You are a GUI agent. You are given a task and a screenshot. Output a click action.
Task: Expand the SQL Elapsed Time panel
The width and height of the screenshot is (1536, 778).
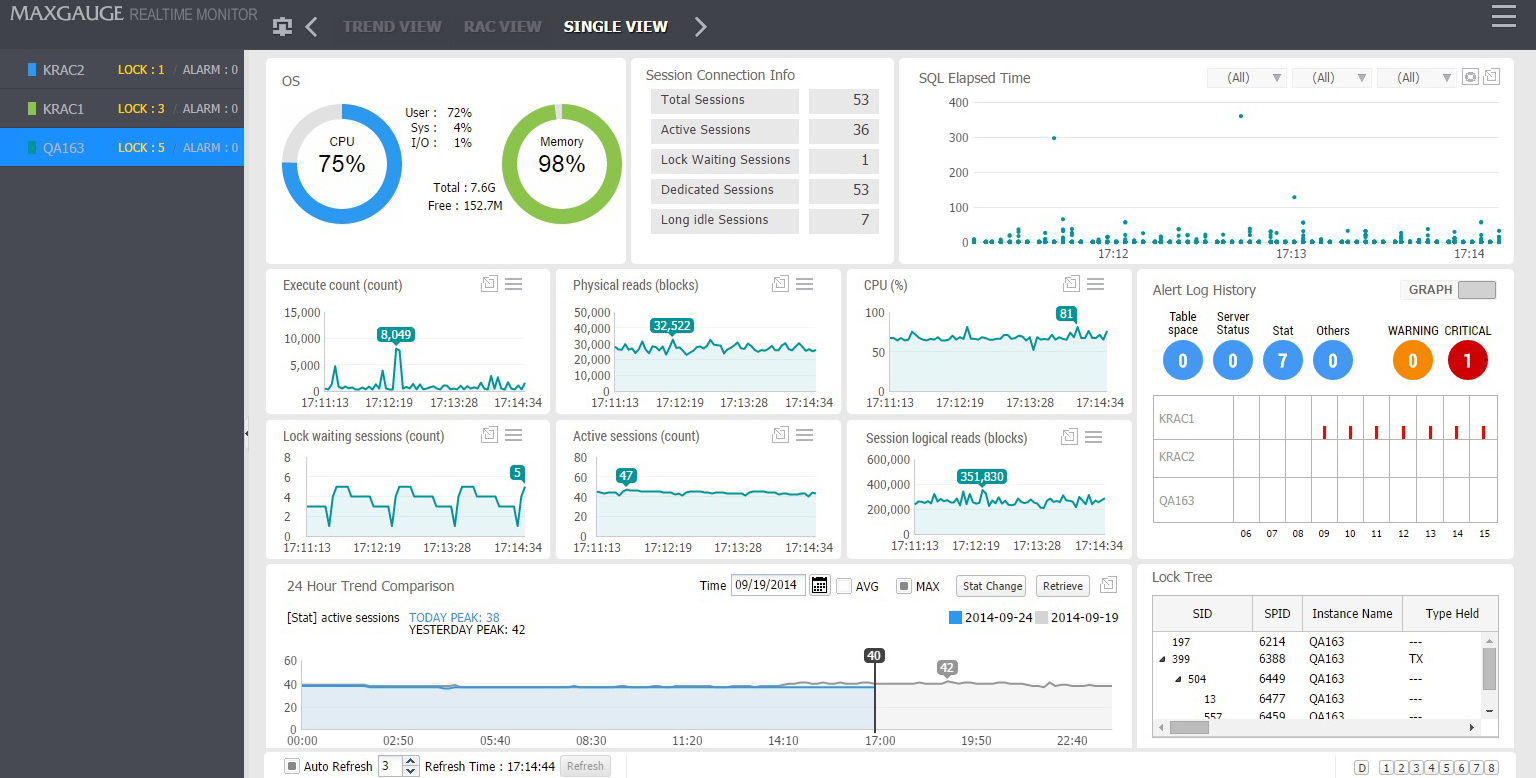(1491, 77)
